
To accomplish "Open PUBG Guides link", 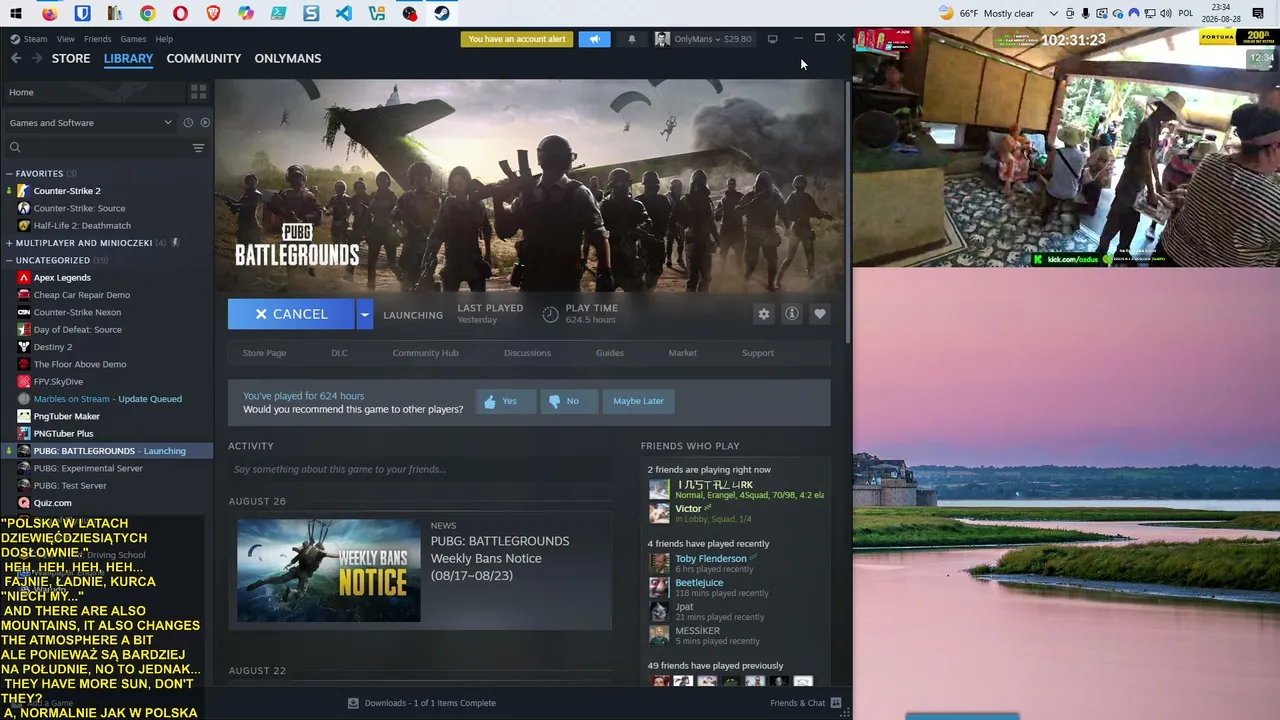I will tap(610, 353).
